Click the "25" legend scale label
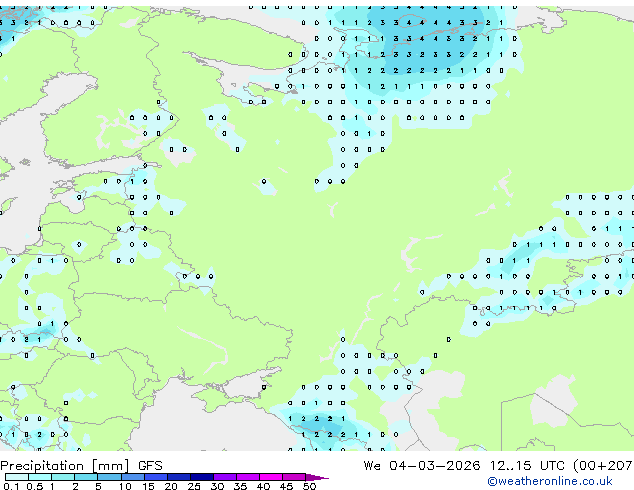 pyautogui.click(x=194, y=486)
